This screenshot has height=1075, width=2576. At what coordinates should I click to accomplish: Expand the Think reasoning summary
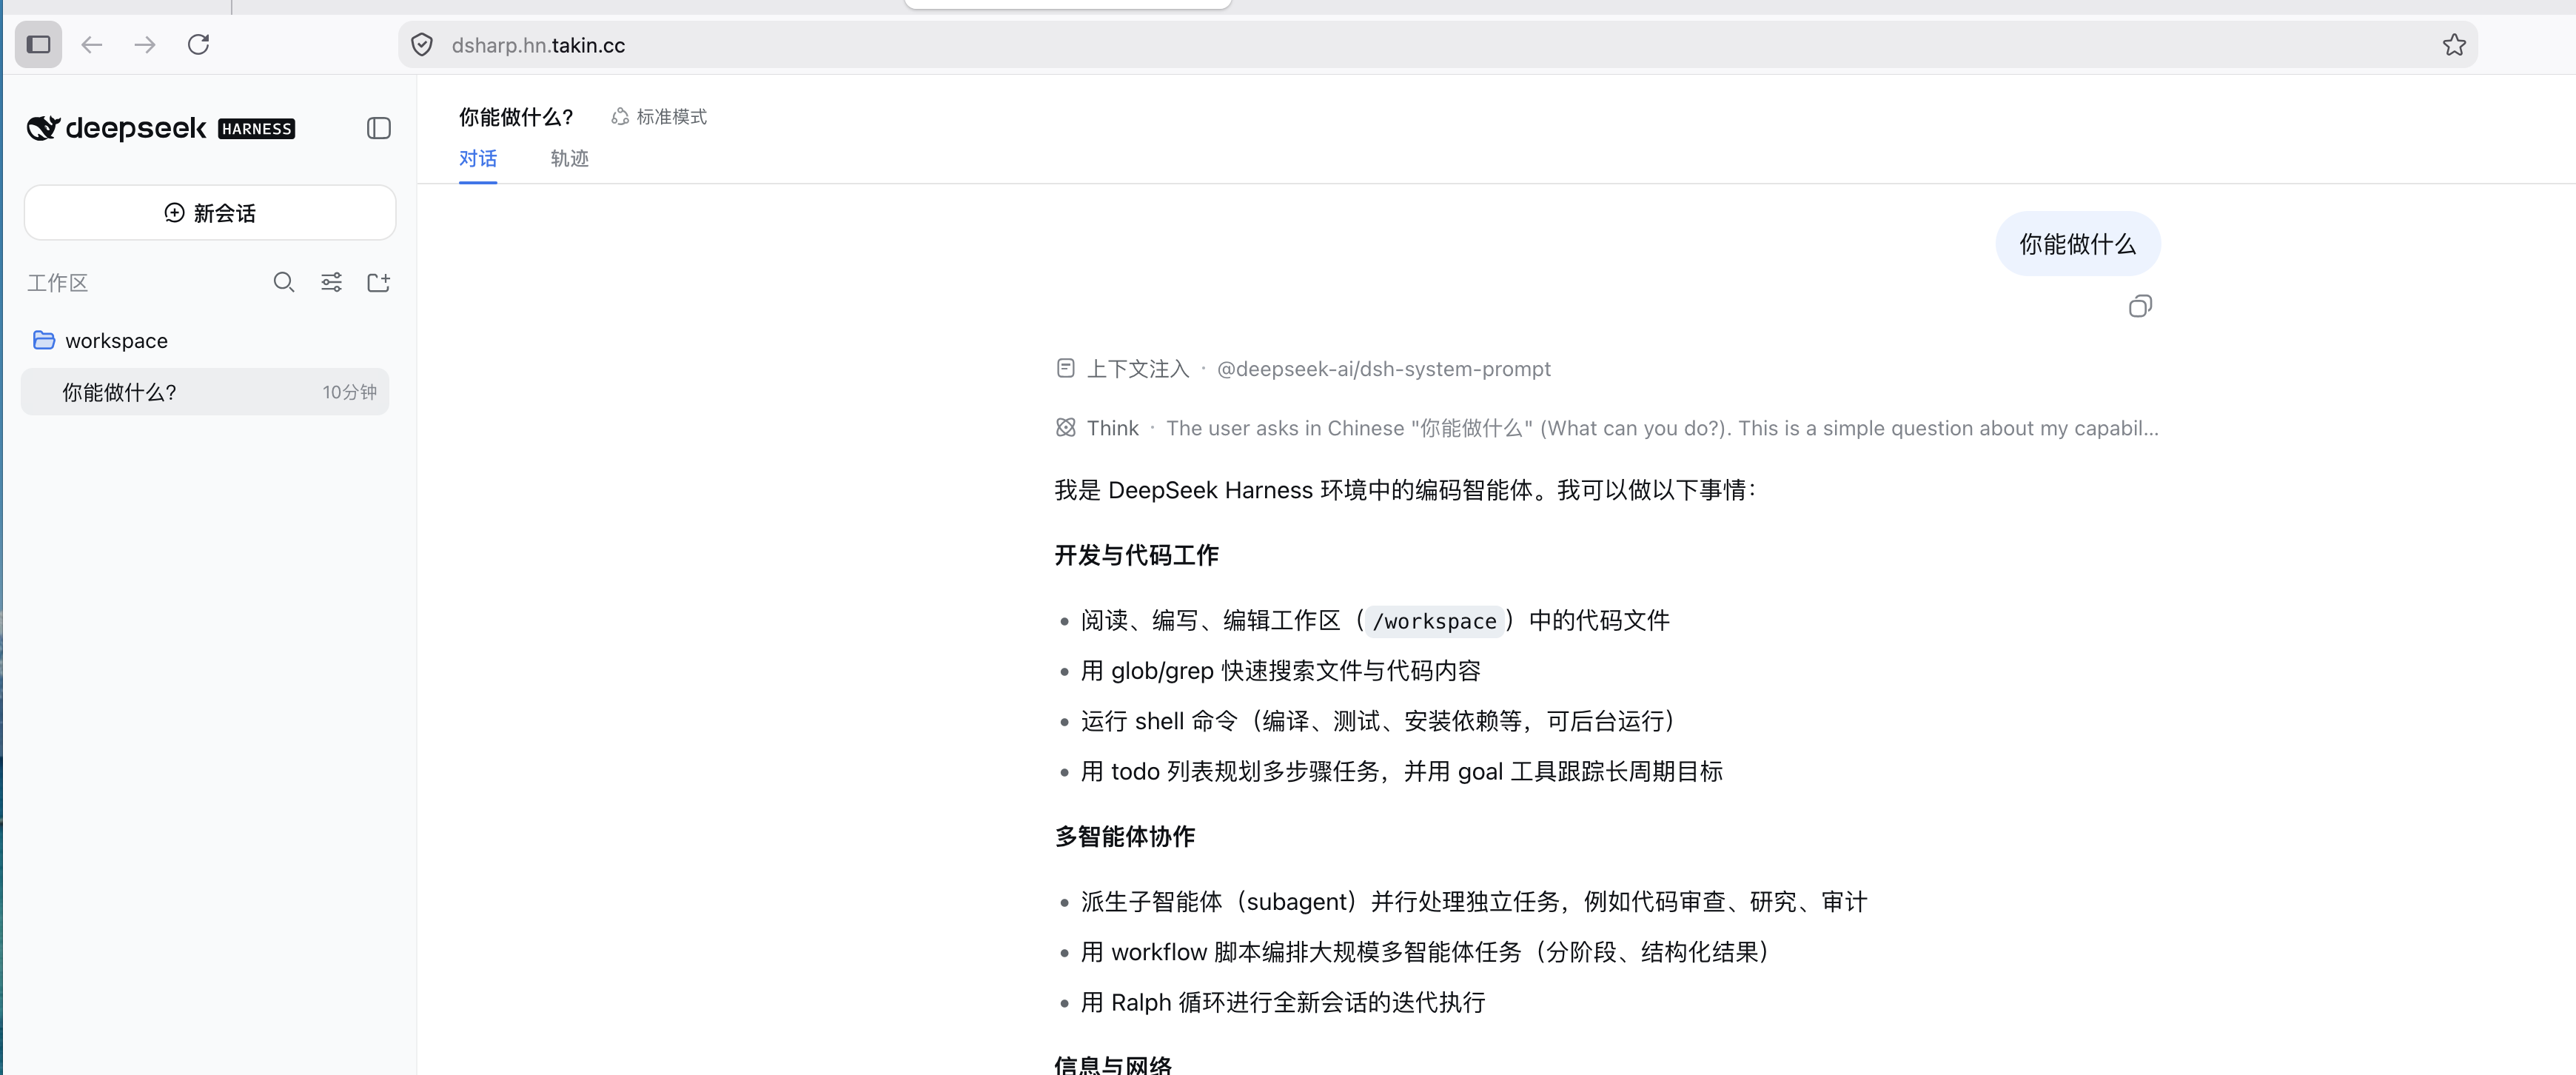(1607, 428)
